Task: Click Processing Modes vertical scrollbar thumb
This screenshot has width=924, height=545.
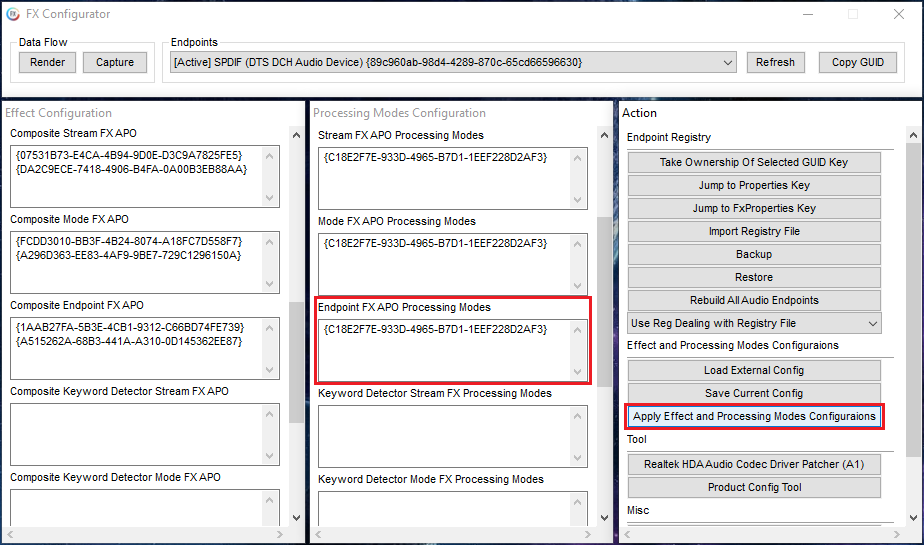Action: click(604, 302)
